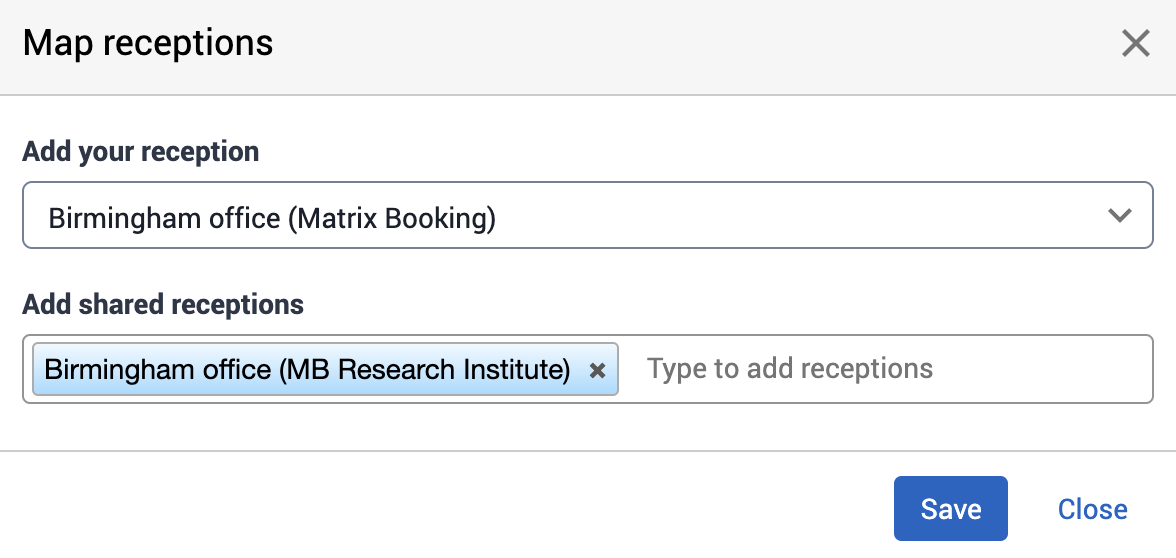Click the Add your reception label
1176x558 pixels.
[x=141, y=152]
